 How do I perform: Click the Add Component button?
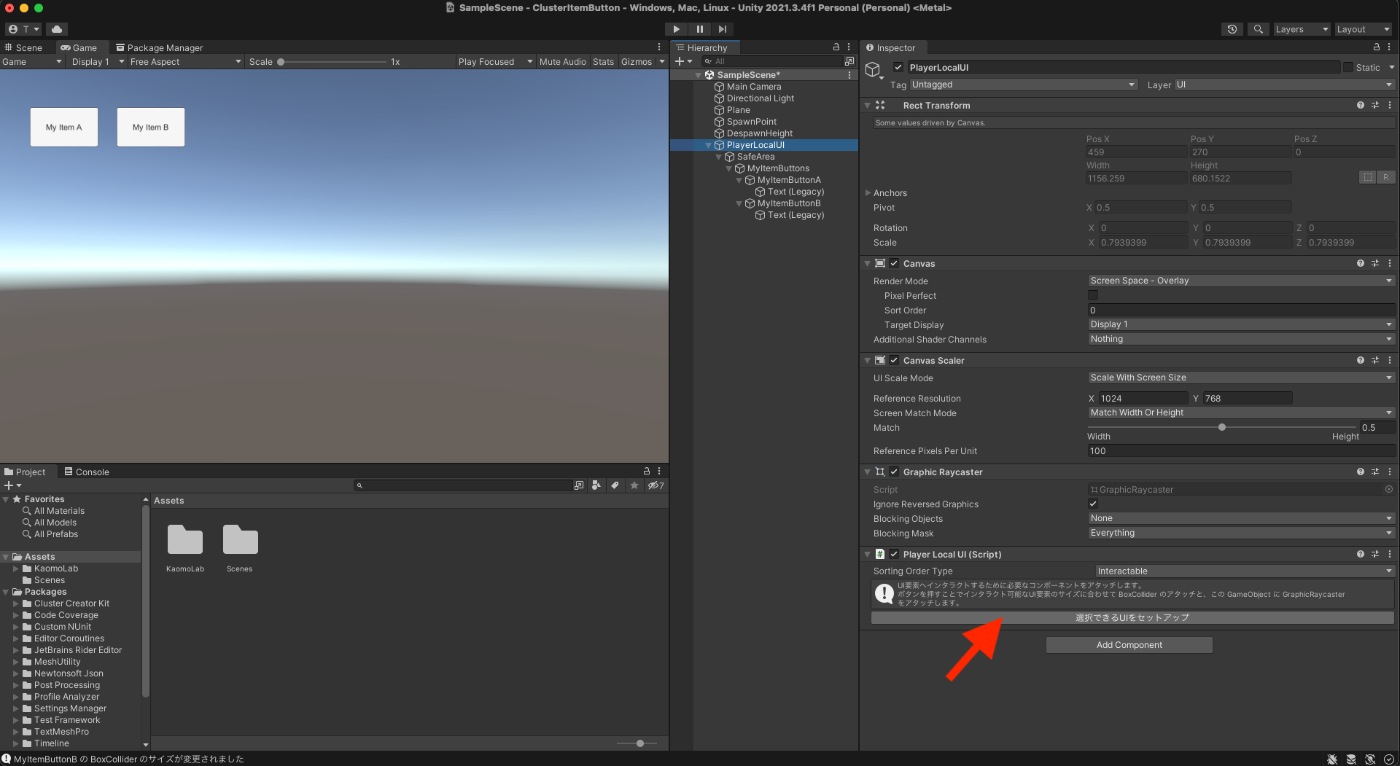point(1129,645)
